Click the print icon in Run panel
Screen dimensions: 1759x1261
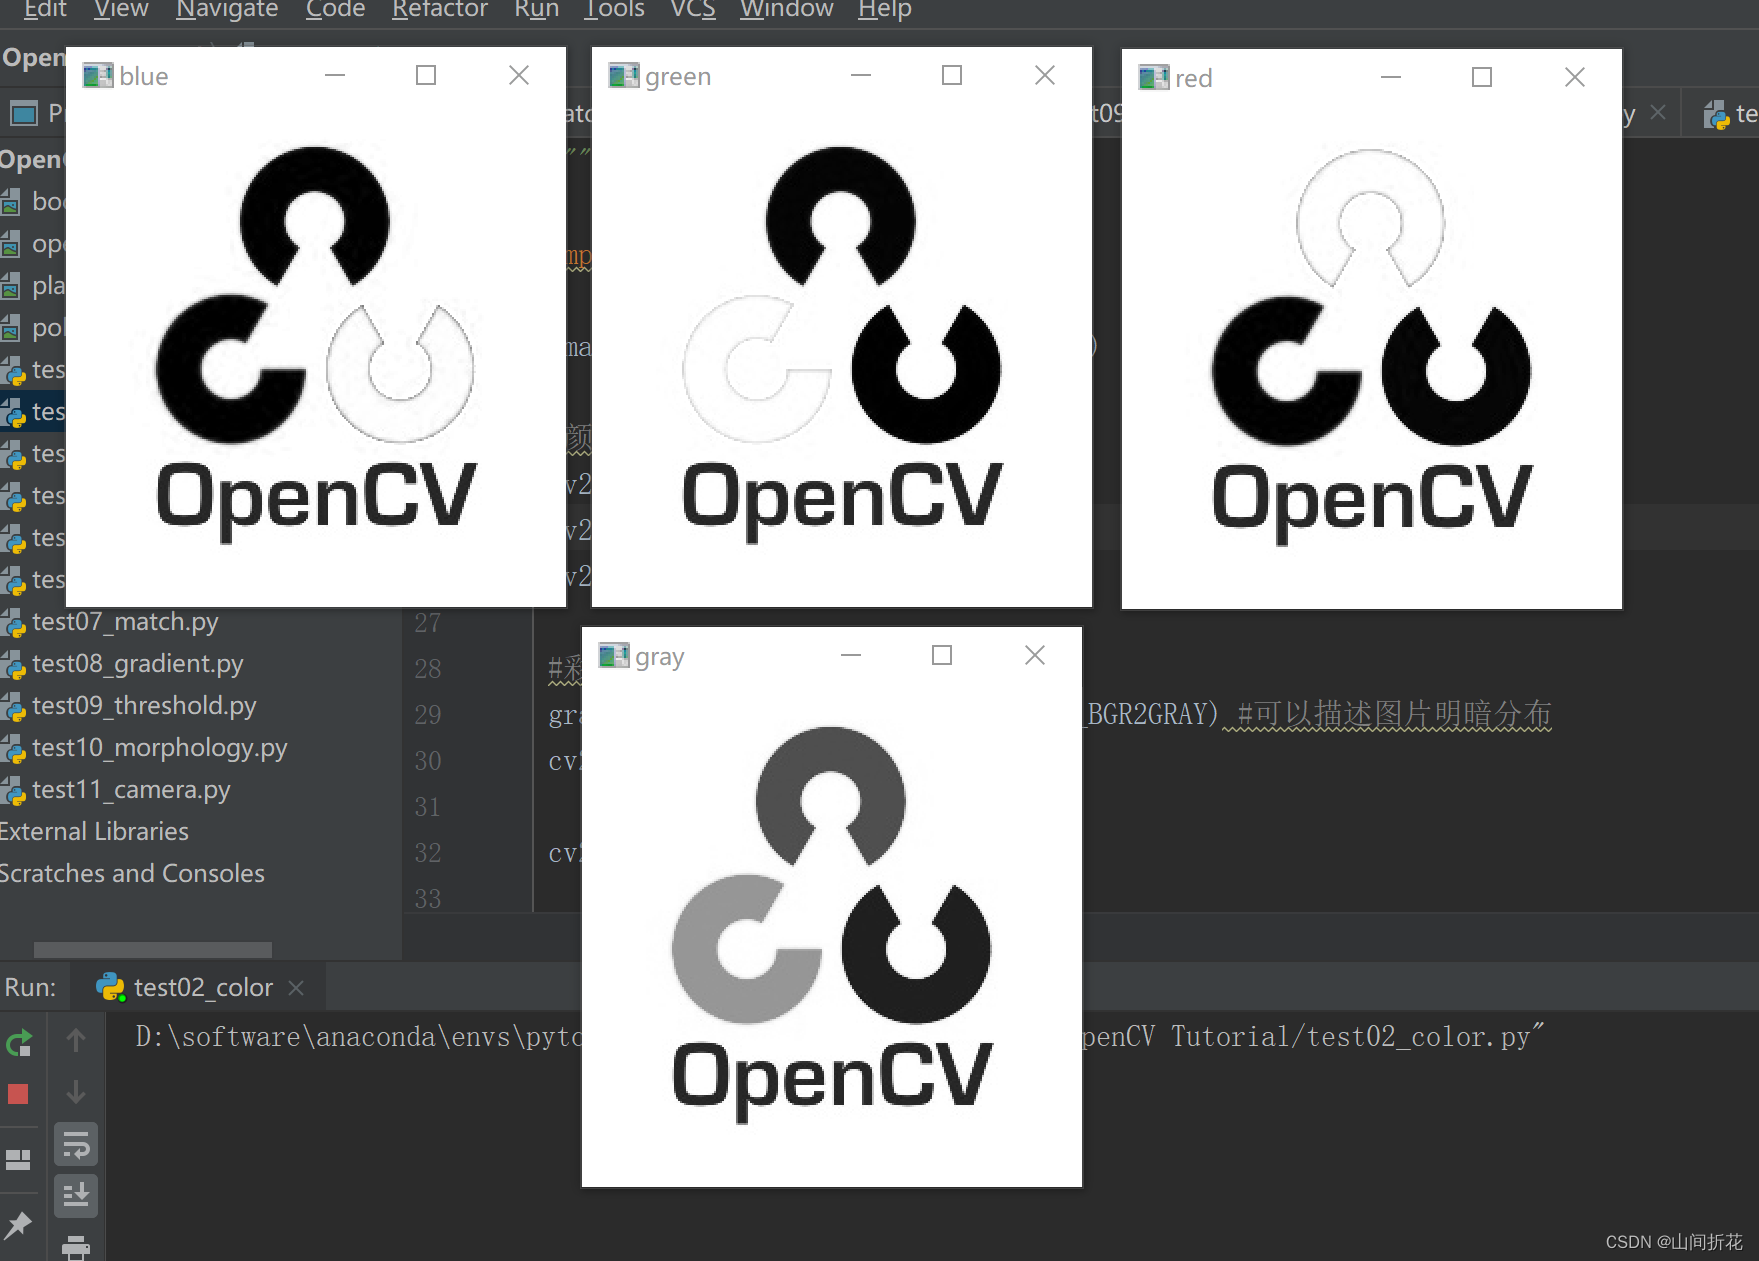[x=76, y=1247]
